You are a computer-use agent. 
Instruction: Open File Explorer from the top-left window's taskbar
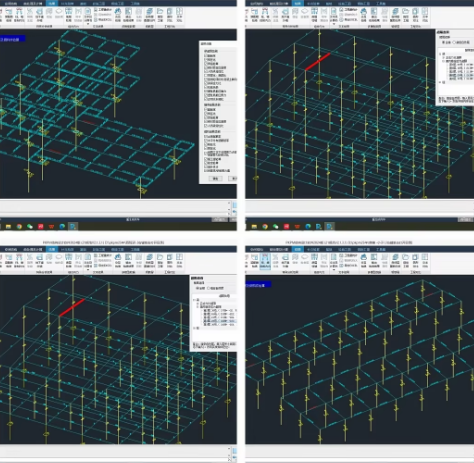coord(8,226)
